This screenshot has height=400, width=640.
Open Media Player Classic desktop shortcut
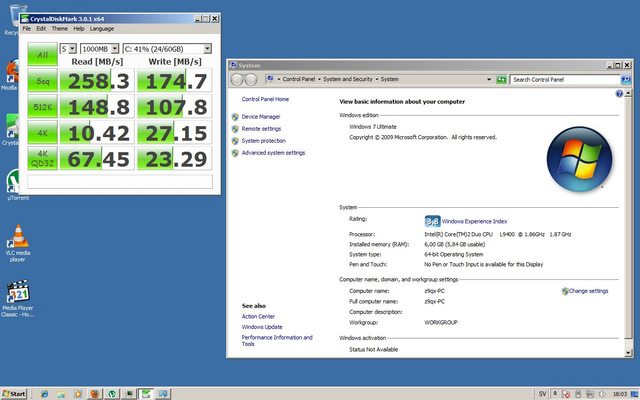18,298
